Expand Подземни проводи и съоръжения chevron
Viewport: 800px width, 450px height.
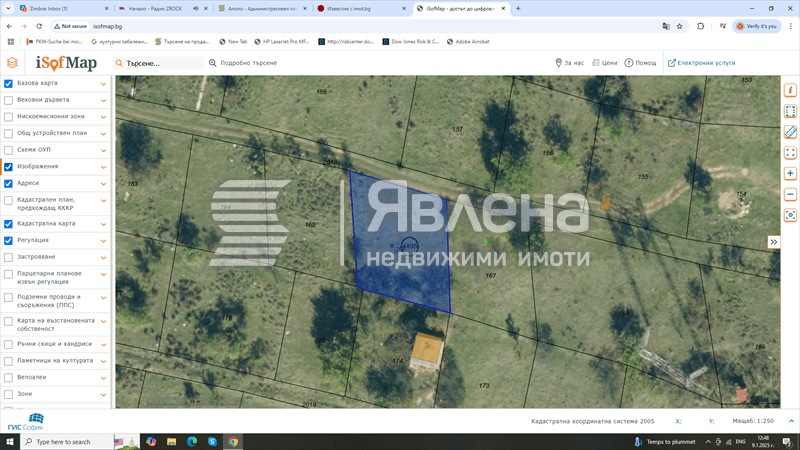103,298
